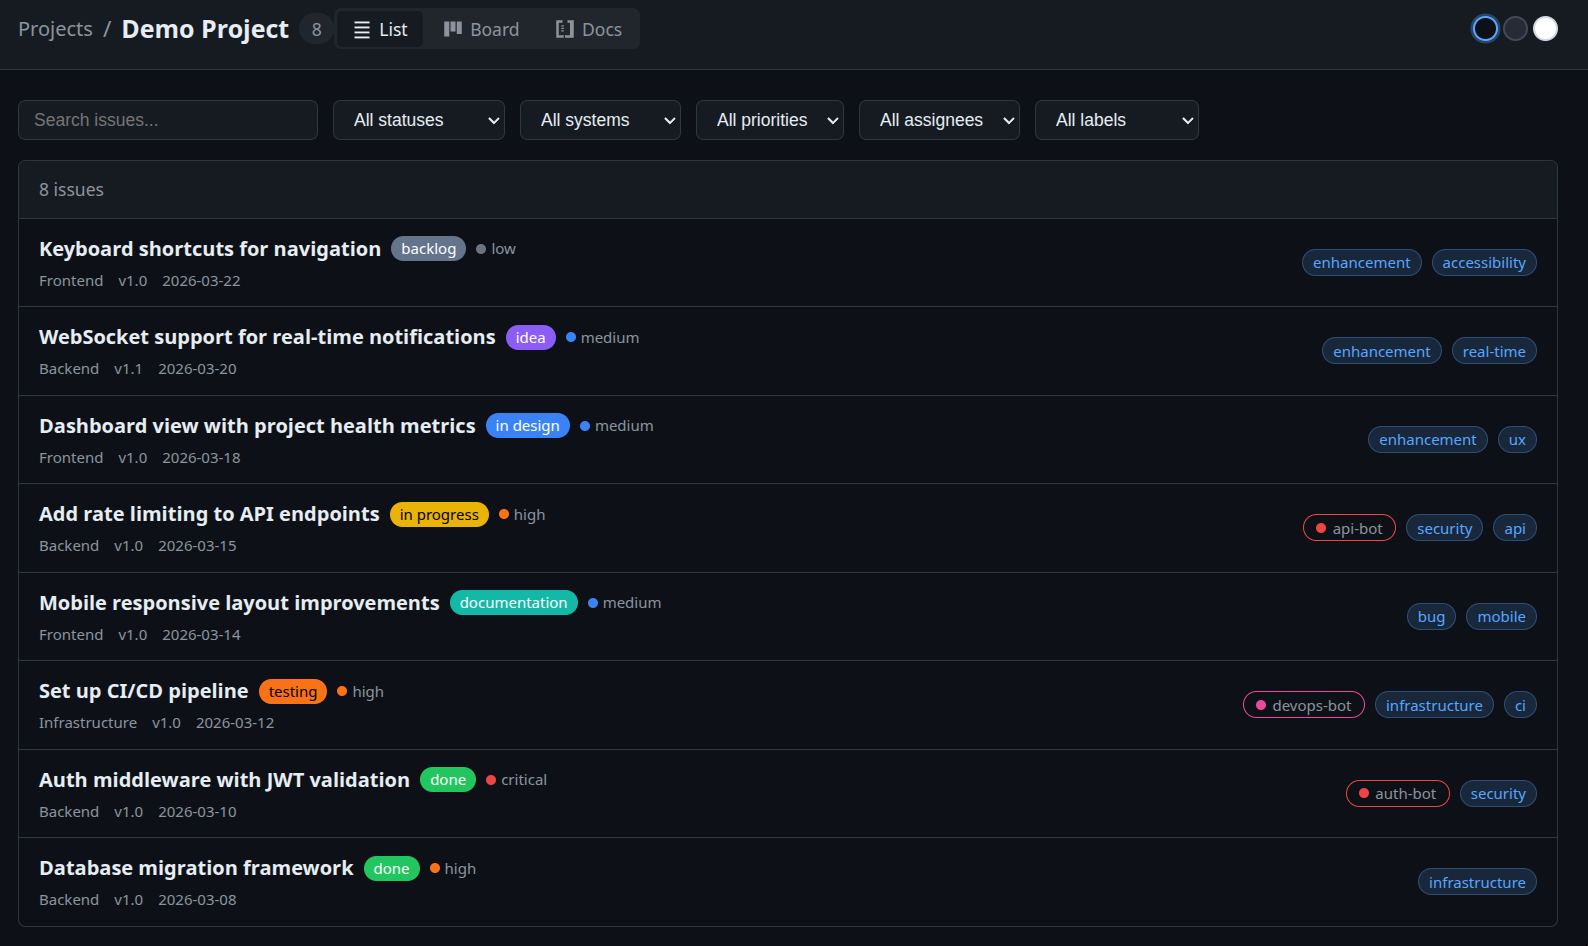Open Auth middleware with JWT validation issue

pos(224,780)
